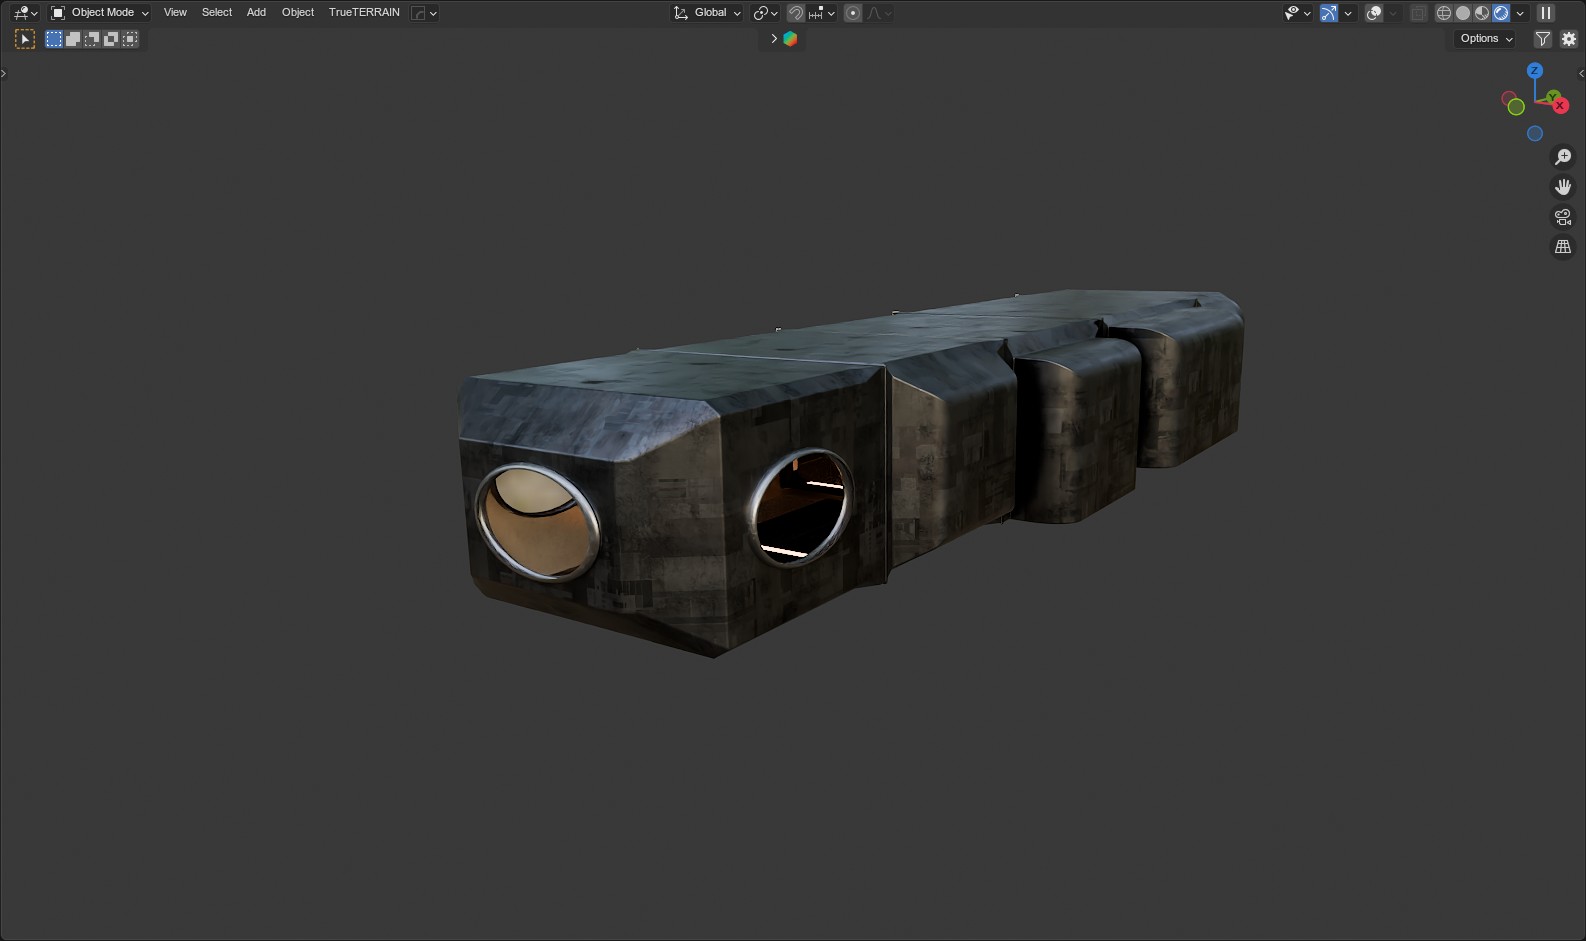
Task: Open the Global transform orientation dropdown
Action: coord(708,13)
